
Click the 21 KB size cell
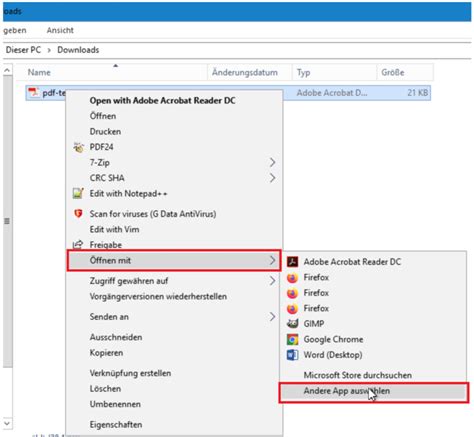pyautogui.click(x=418, y=93)
